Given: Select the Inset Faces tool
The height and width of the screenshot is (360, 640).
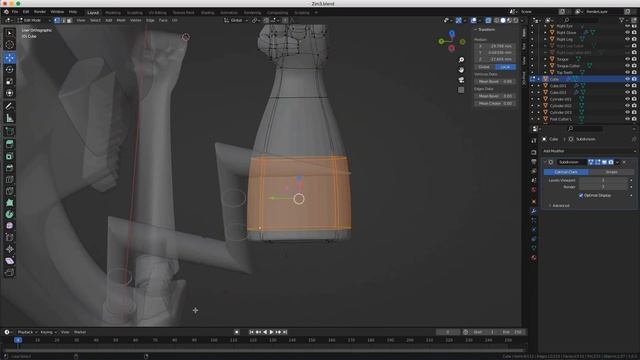Looking at the screenshot, I should coord(9,156).
